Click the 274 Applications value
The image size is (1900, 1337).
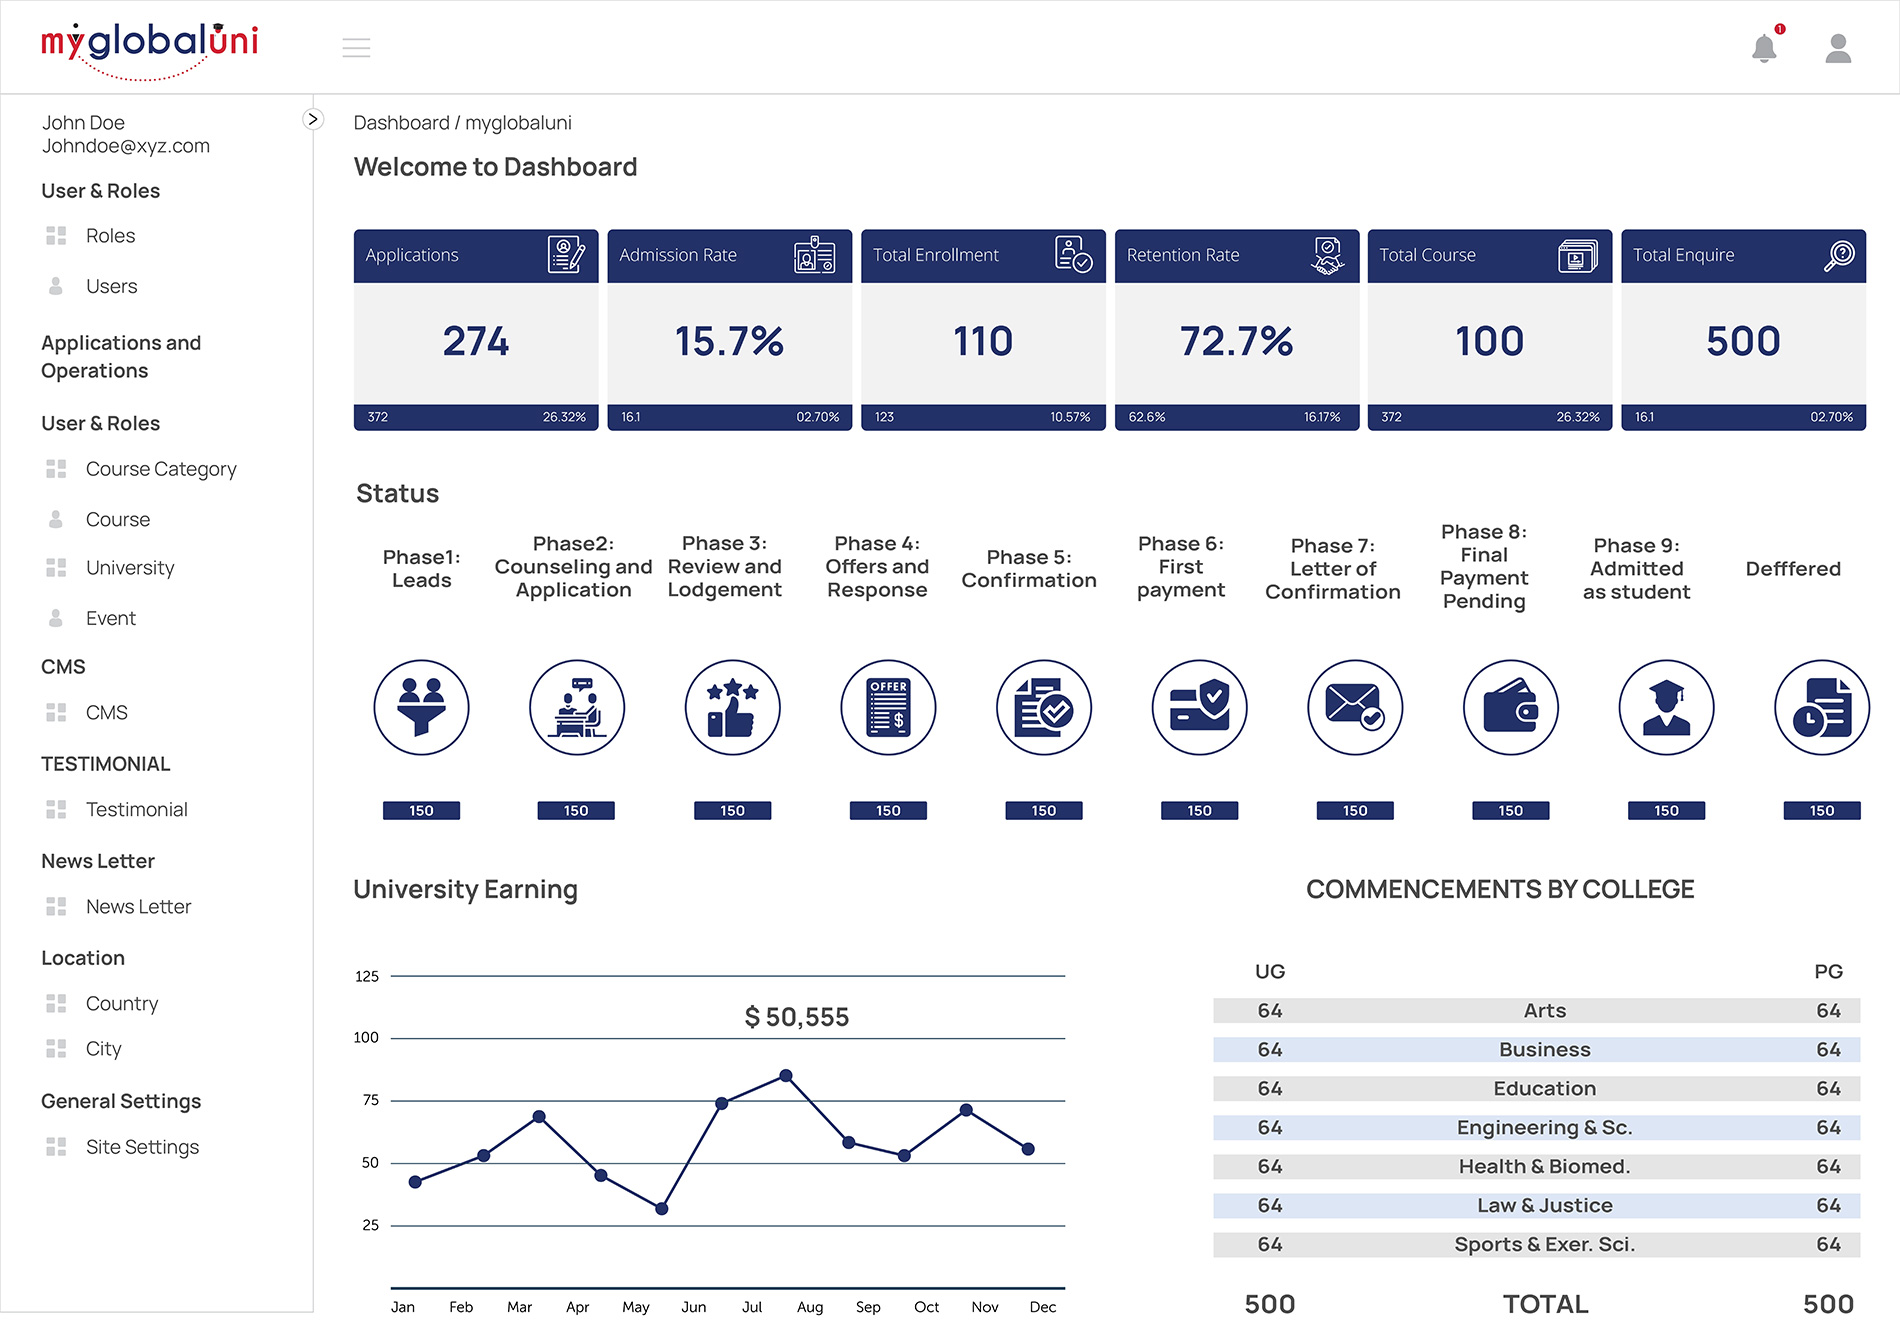(476, 342)
